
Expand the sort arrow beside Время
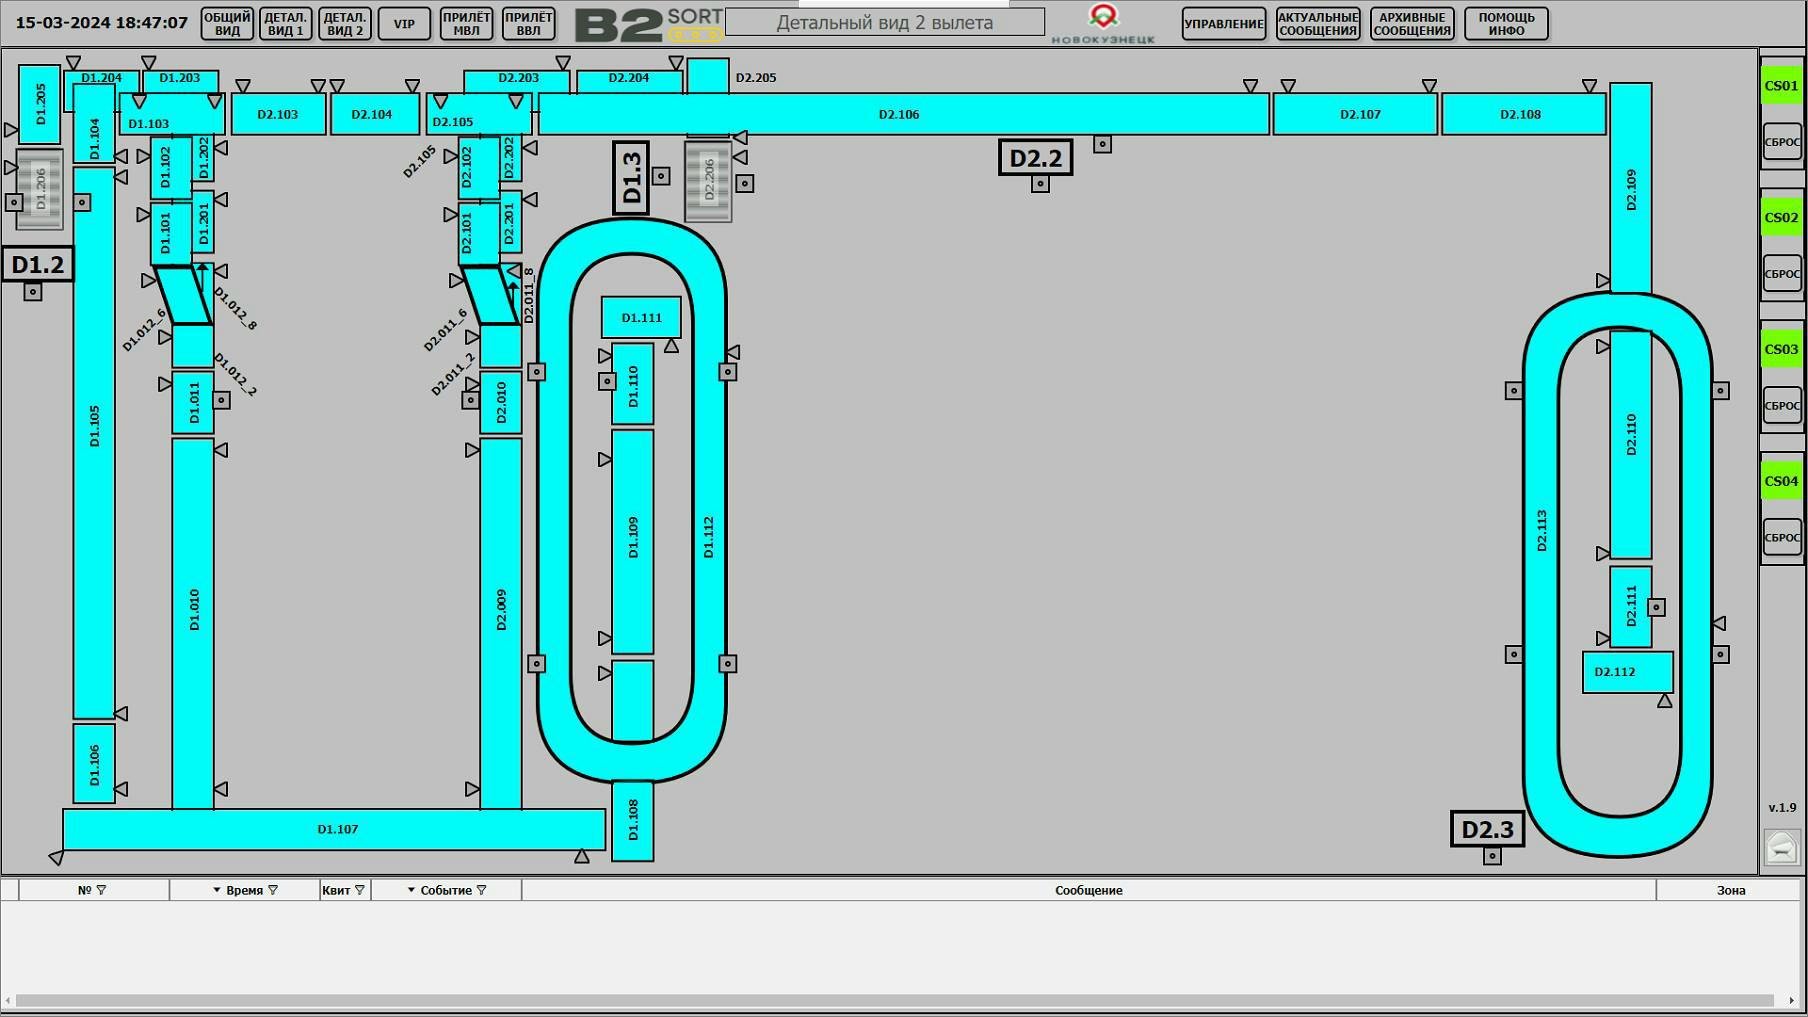[216, 890]
